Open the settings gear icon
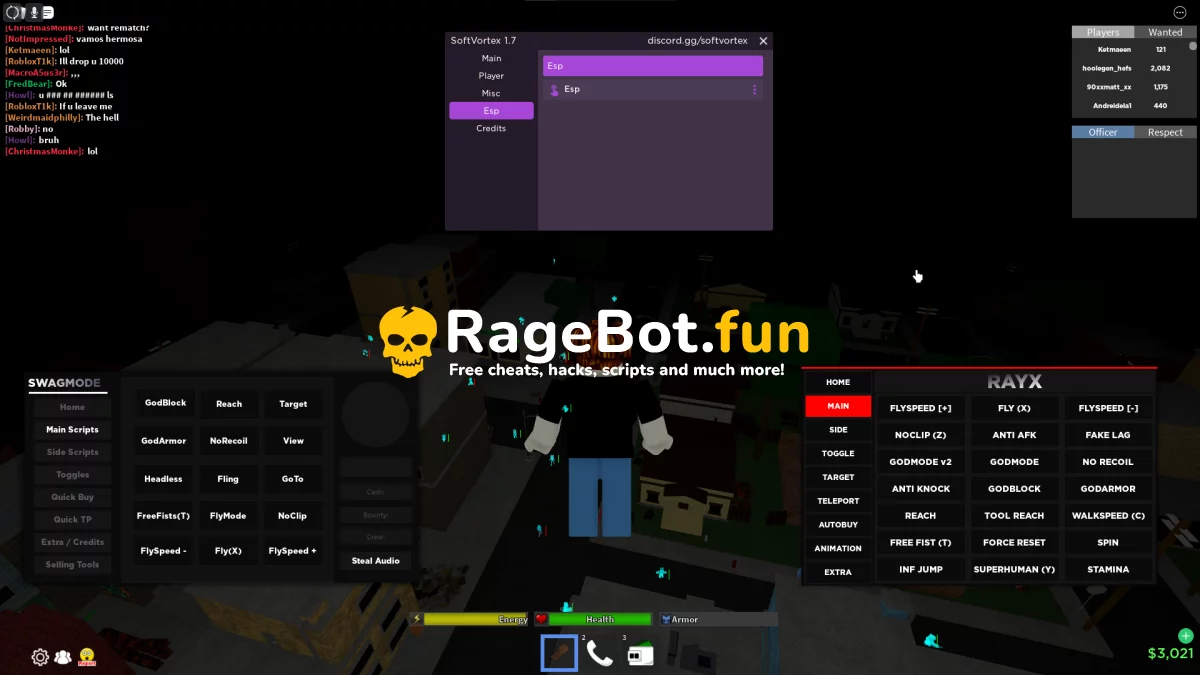The image size is (1200, 675). (40, 657)
